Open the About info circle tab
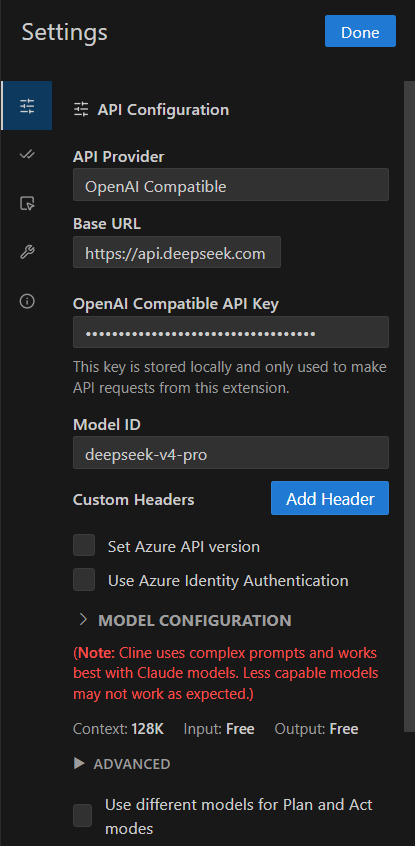415x846 pixels. tap(27, 301)
